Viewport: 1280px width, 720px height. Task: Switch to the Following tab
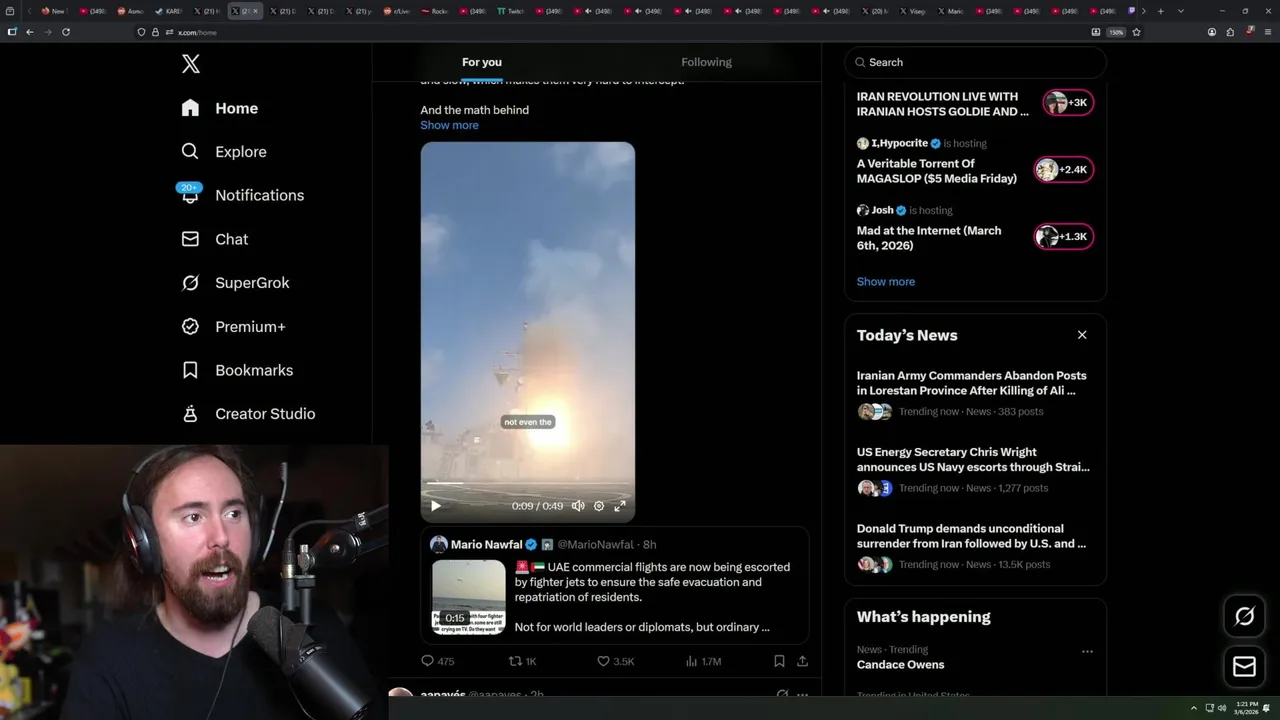click(707, 62)
